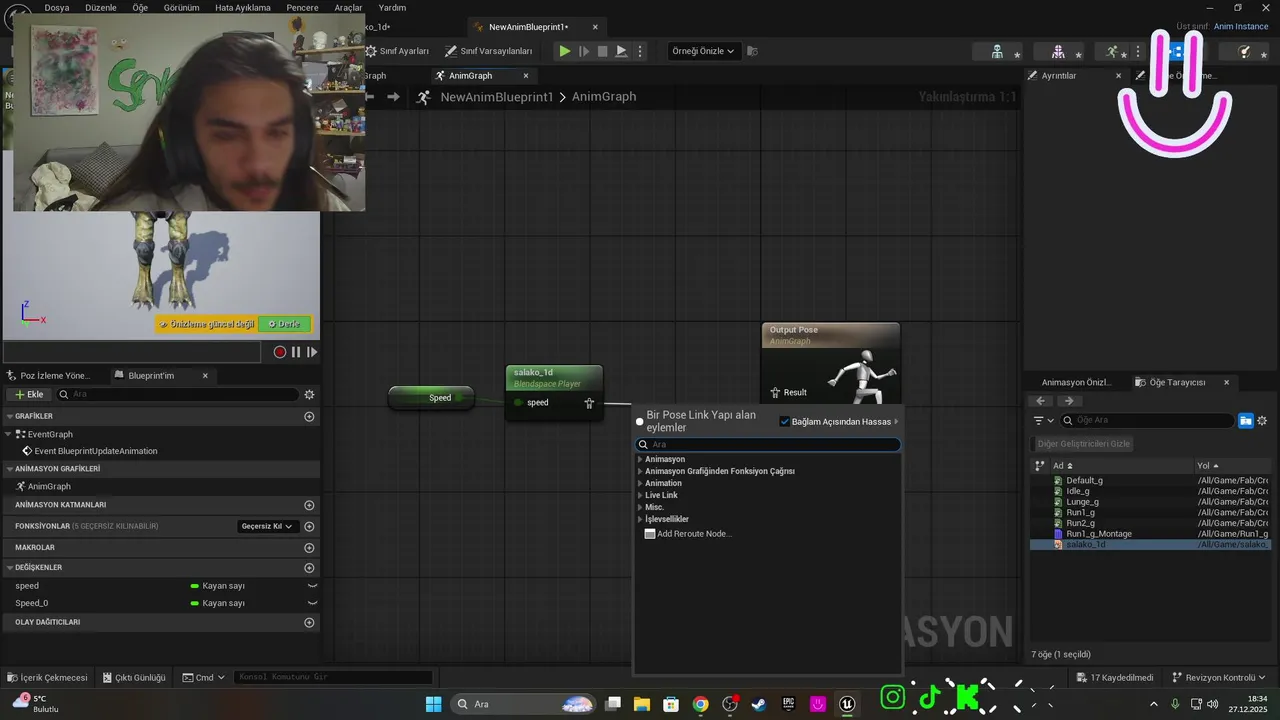The image size is (1280, 720).
Task: Open the play options three-dot menu
Action: click(640, 51)
